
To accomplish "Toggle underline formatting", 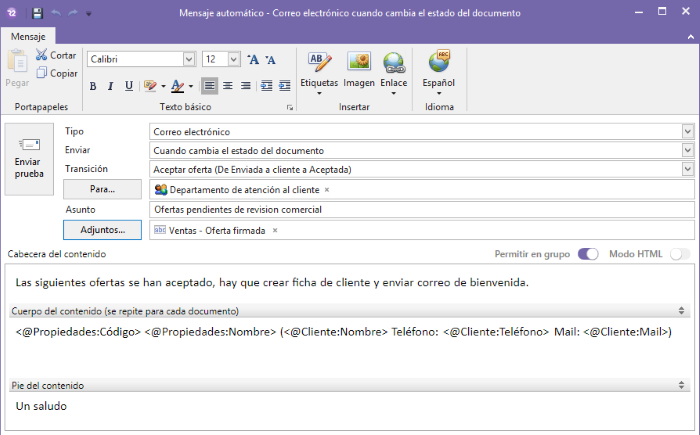I will pyautogui.click(x=129, y=86).
